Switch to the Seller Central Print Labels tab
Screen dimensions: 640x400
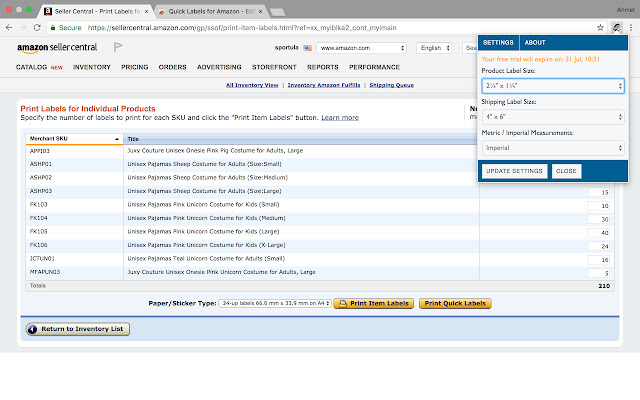(97, 11)
